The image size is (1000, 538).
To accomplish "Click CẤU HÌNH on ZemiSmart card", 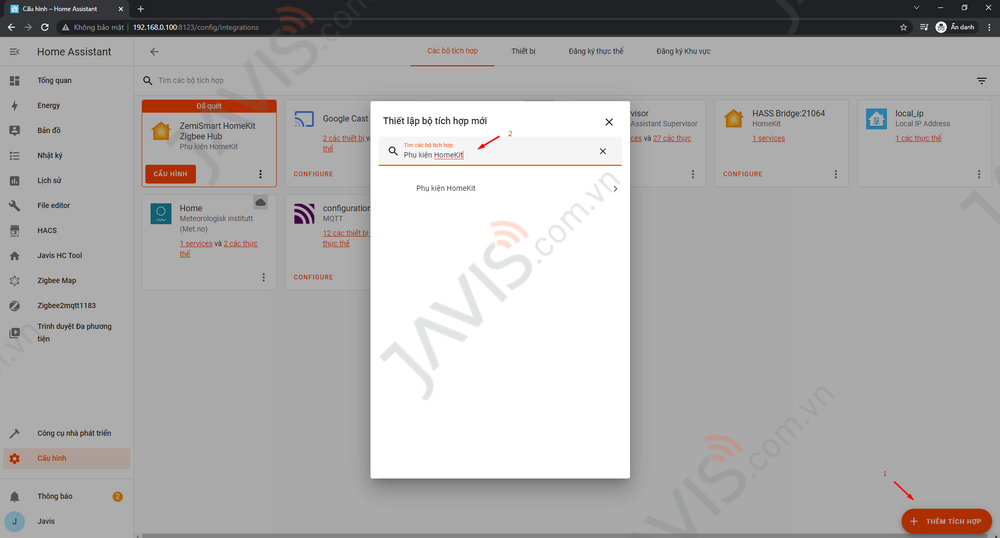I will (170, 174).
